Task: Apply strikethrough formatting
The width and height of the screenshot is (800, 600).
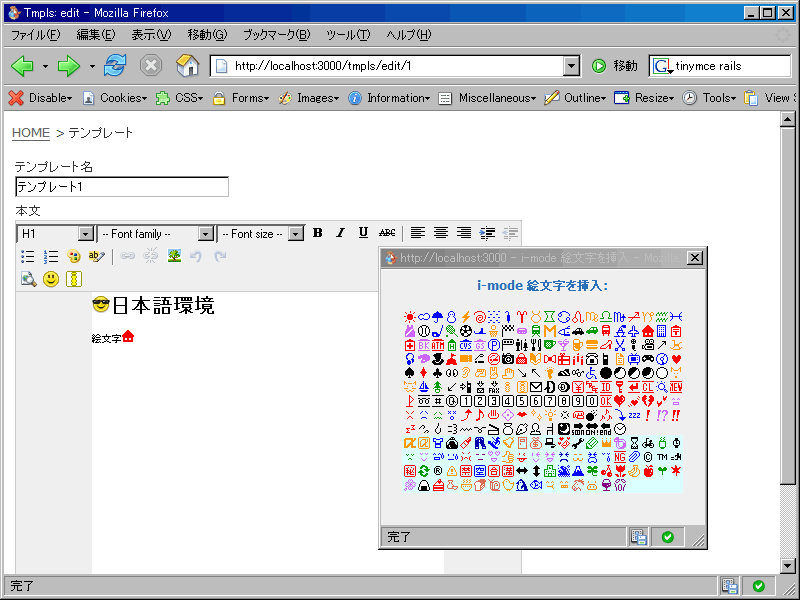Action: pos(387,233)
